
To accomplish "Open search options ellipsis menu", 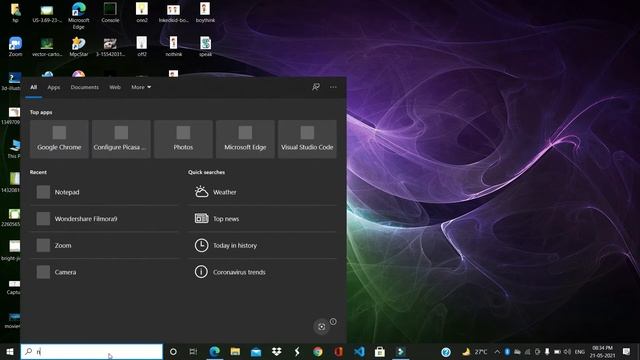I will coord(333,87).
